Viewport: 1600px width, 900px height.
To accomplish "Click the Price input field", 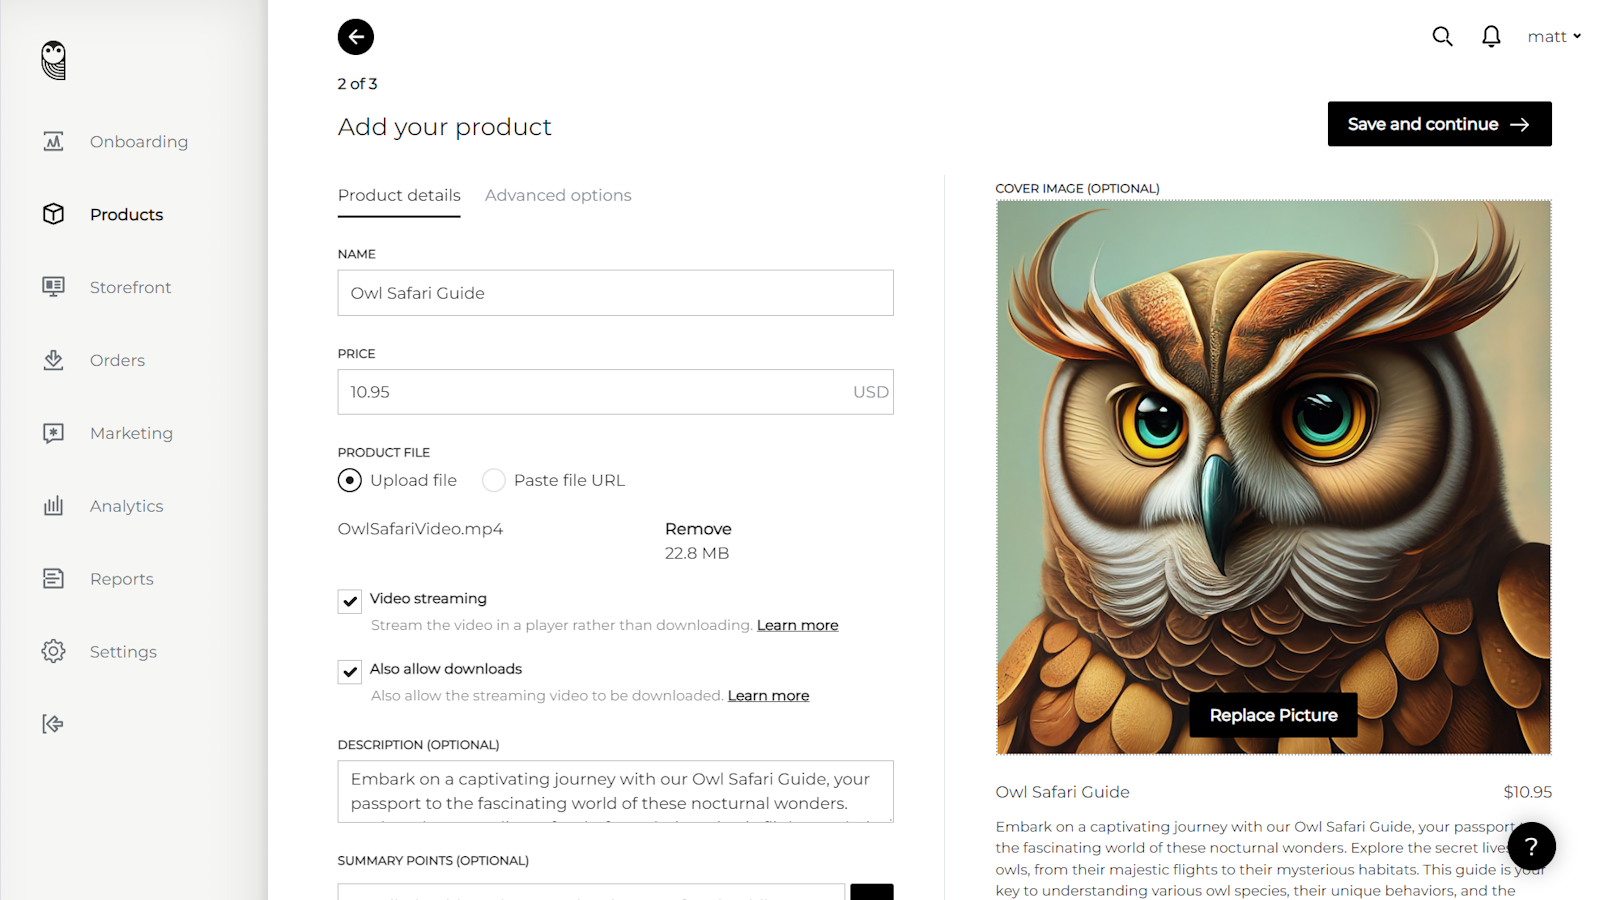I will click(615, 392).
